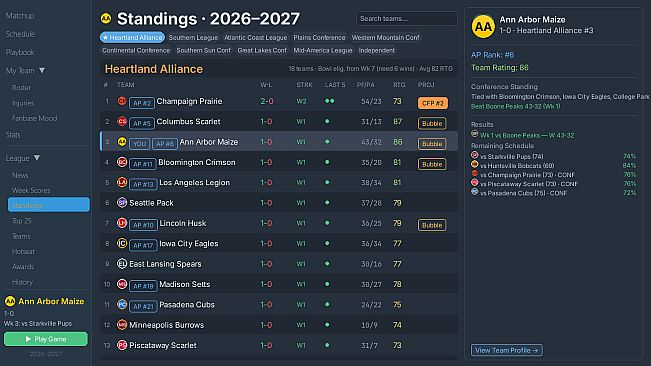This screenshot has width=651, height=366.
Task: Click the Seattle Pack team logo icon
Action: click(x=122, y=203)
